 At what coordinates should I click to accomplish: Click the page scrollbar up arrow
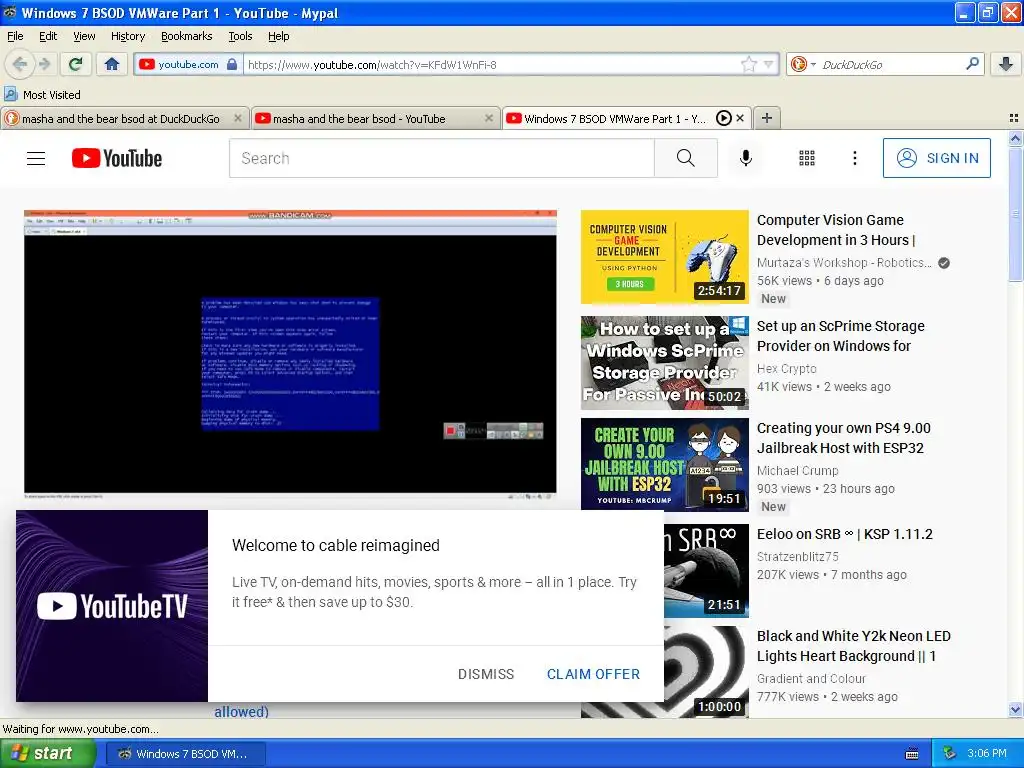1015,138
